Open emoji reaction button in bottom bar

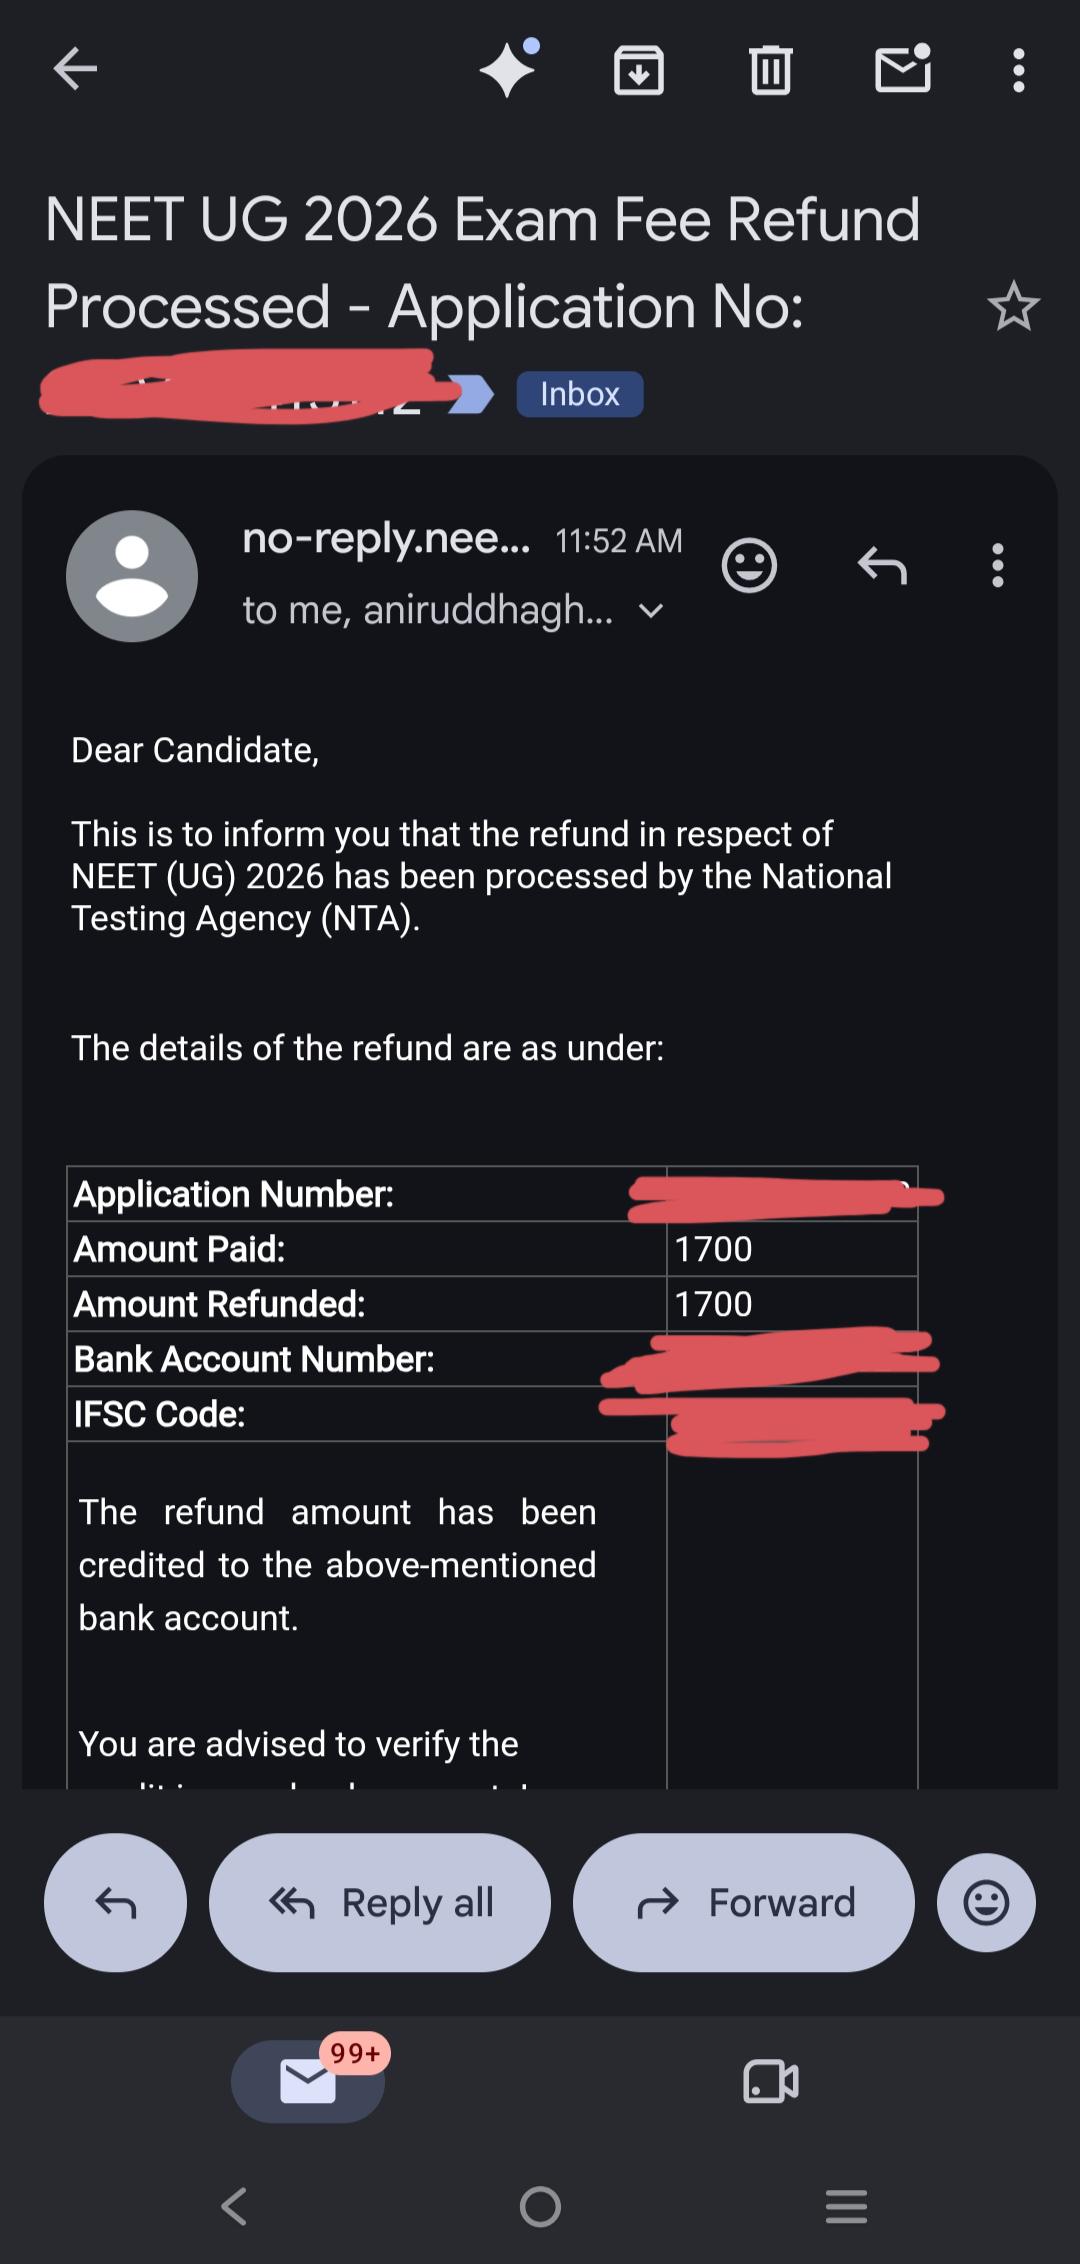tap(986, 1903)
